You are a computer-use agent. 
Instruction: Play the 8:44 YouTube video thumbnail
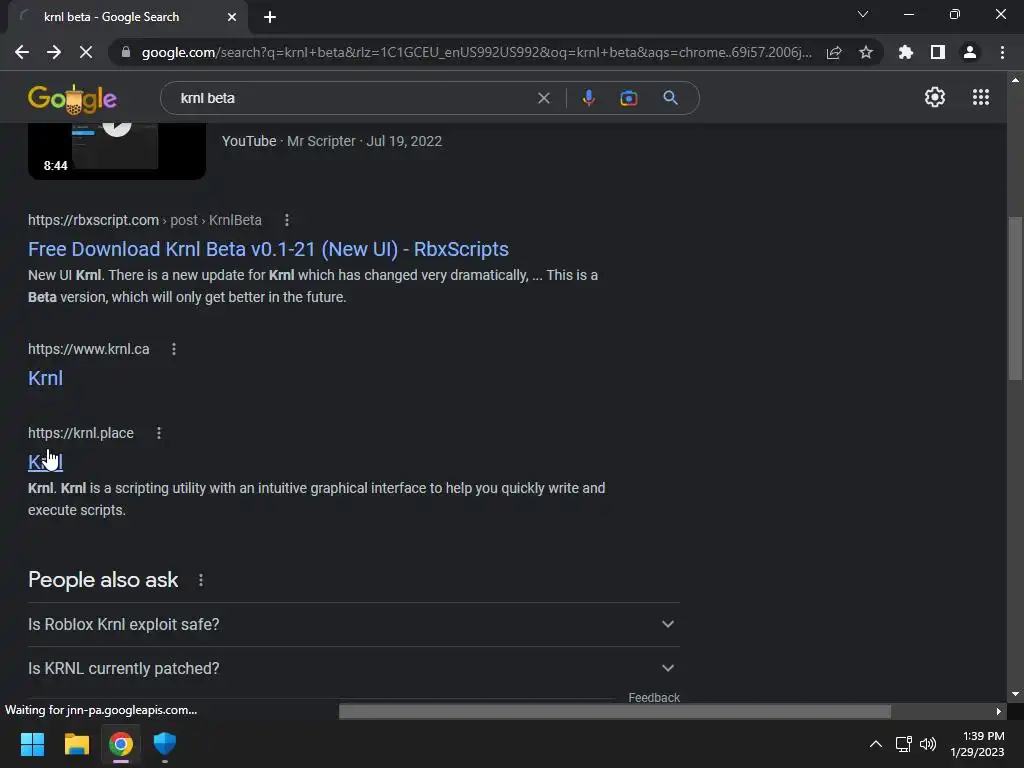117,151
